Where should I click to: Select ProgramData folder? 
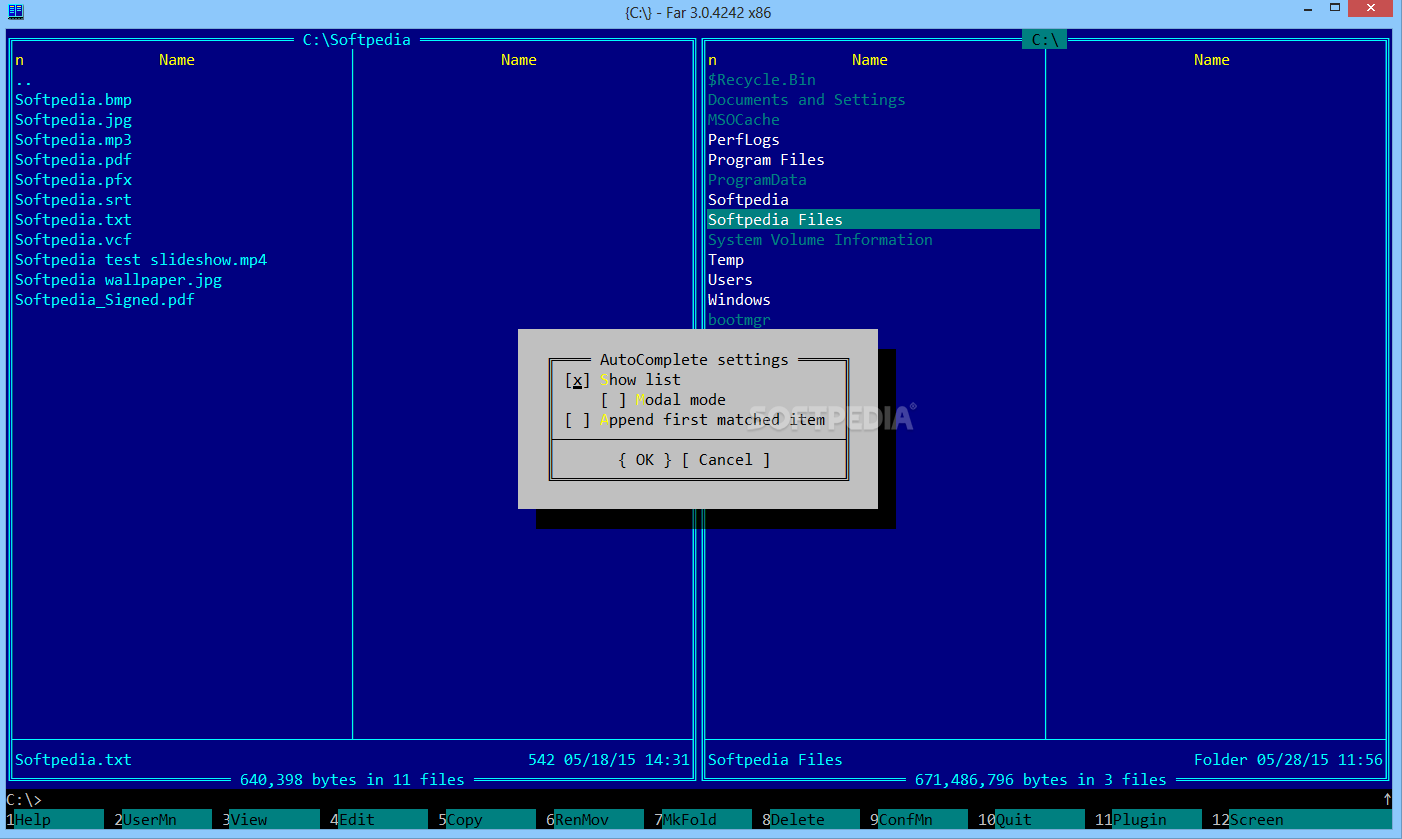(757, 180)
